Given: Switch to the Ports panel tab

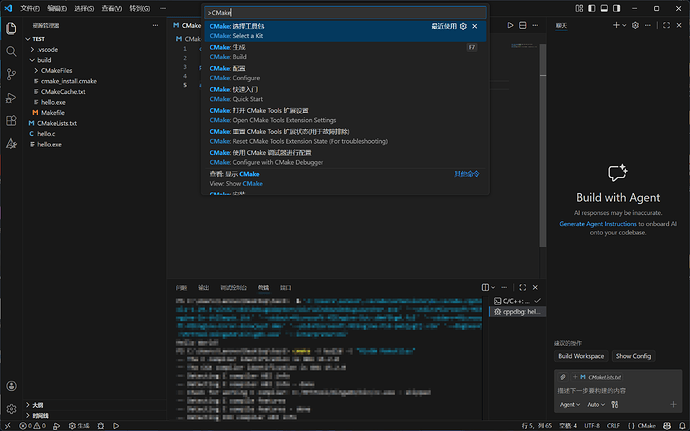Looking at the screenshot, I should (286, 287).
